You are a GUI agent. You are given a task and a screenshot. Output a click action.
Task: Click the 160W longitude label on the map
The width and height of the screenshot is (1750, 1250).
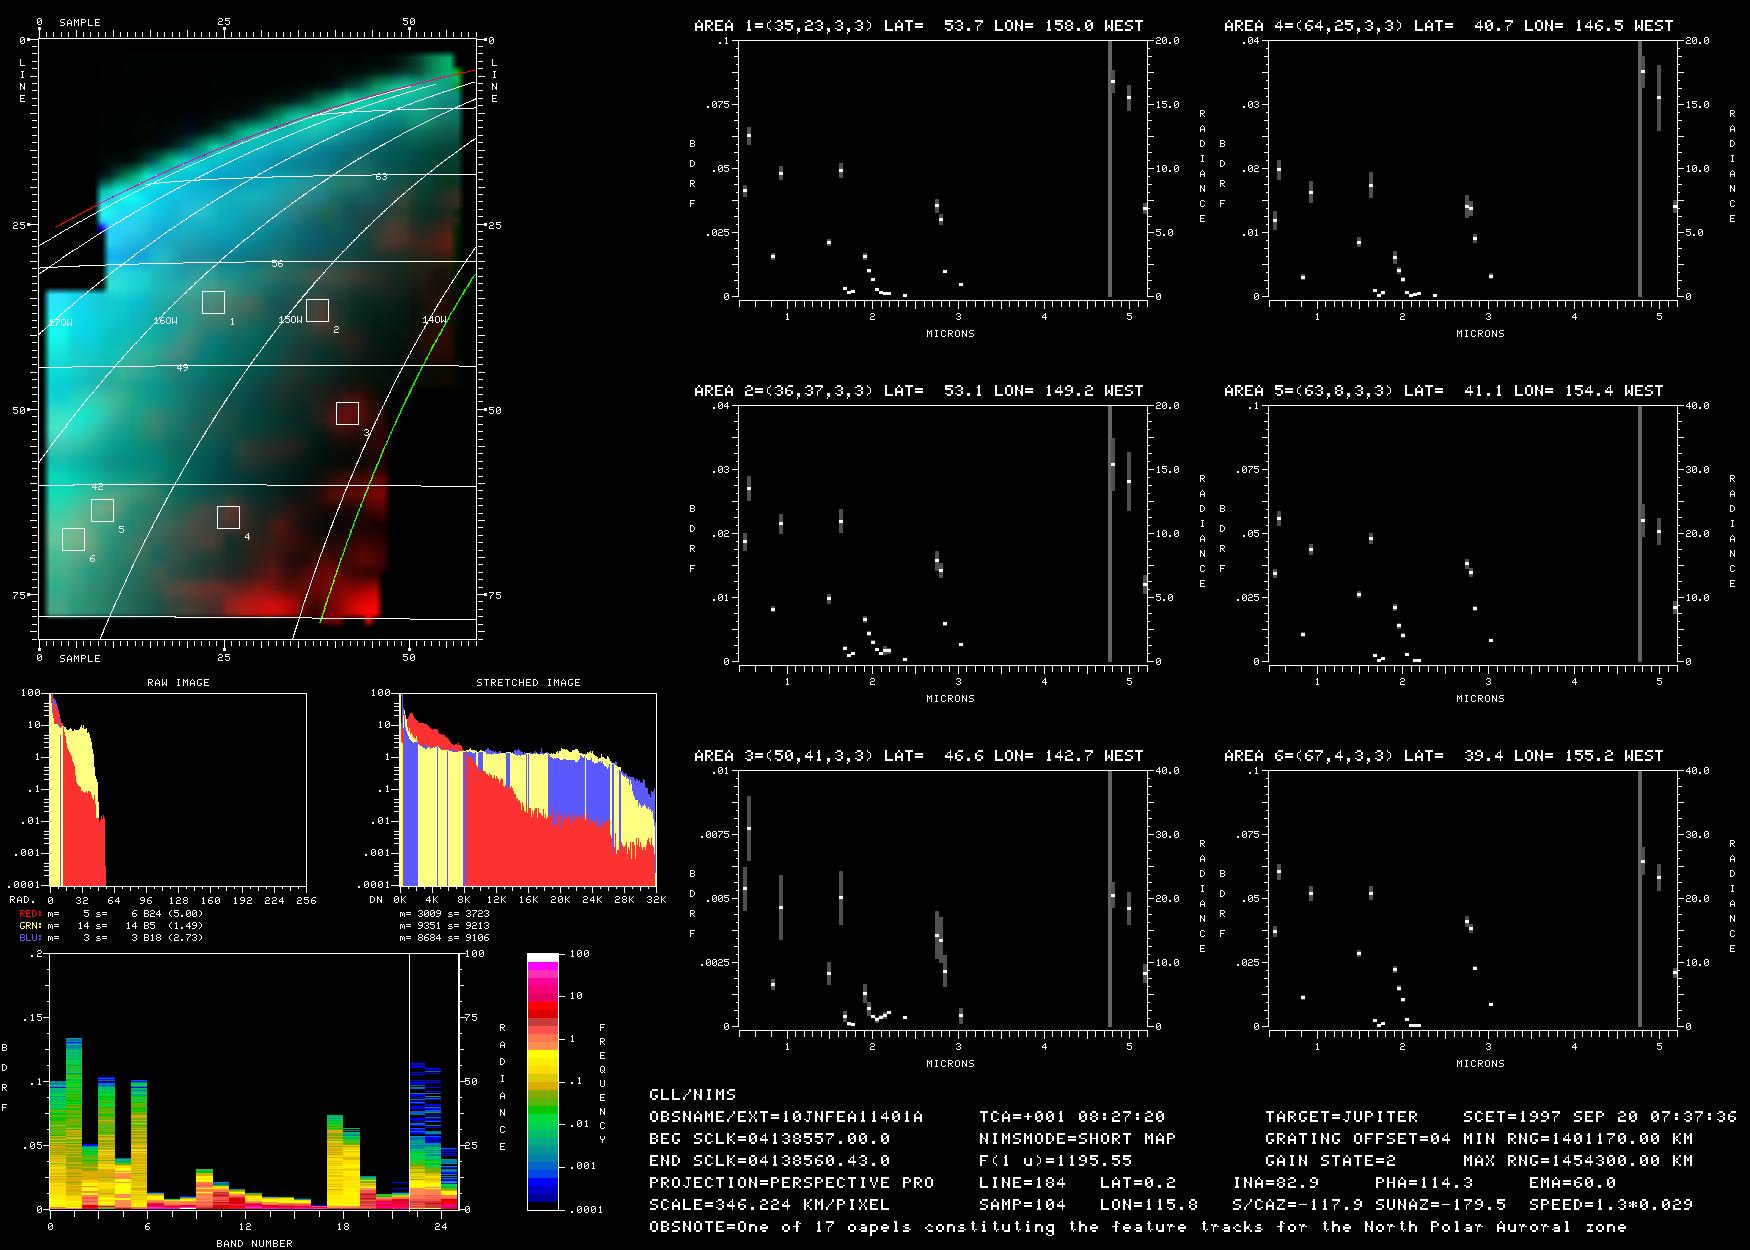coord(165,321)
